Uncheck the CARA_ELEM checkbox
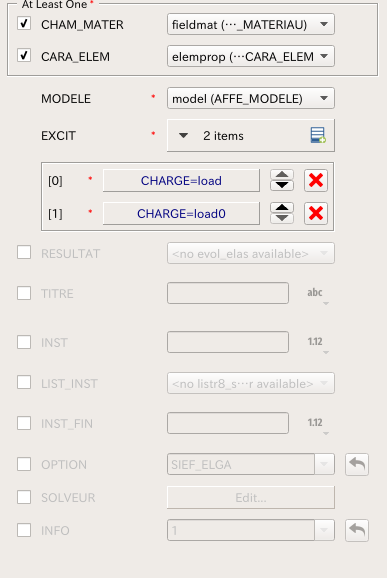 point(24,56)
